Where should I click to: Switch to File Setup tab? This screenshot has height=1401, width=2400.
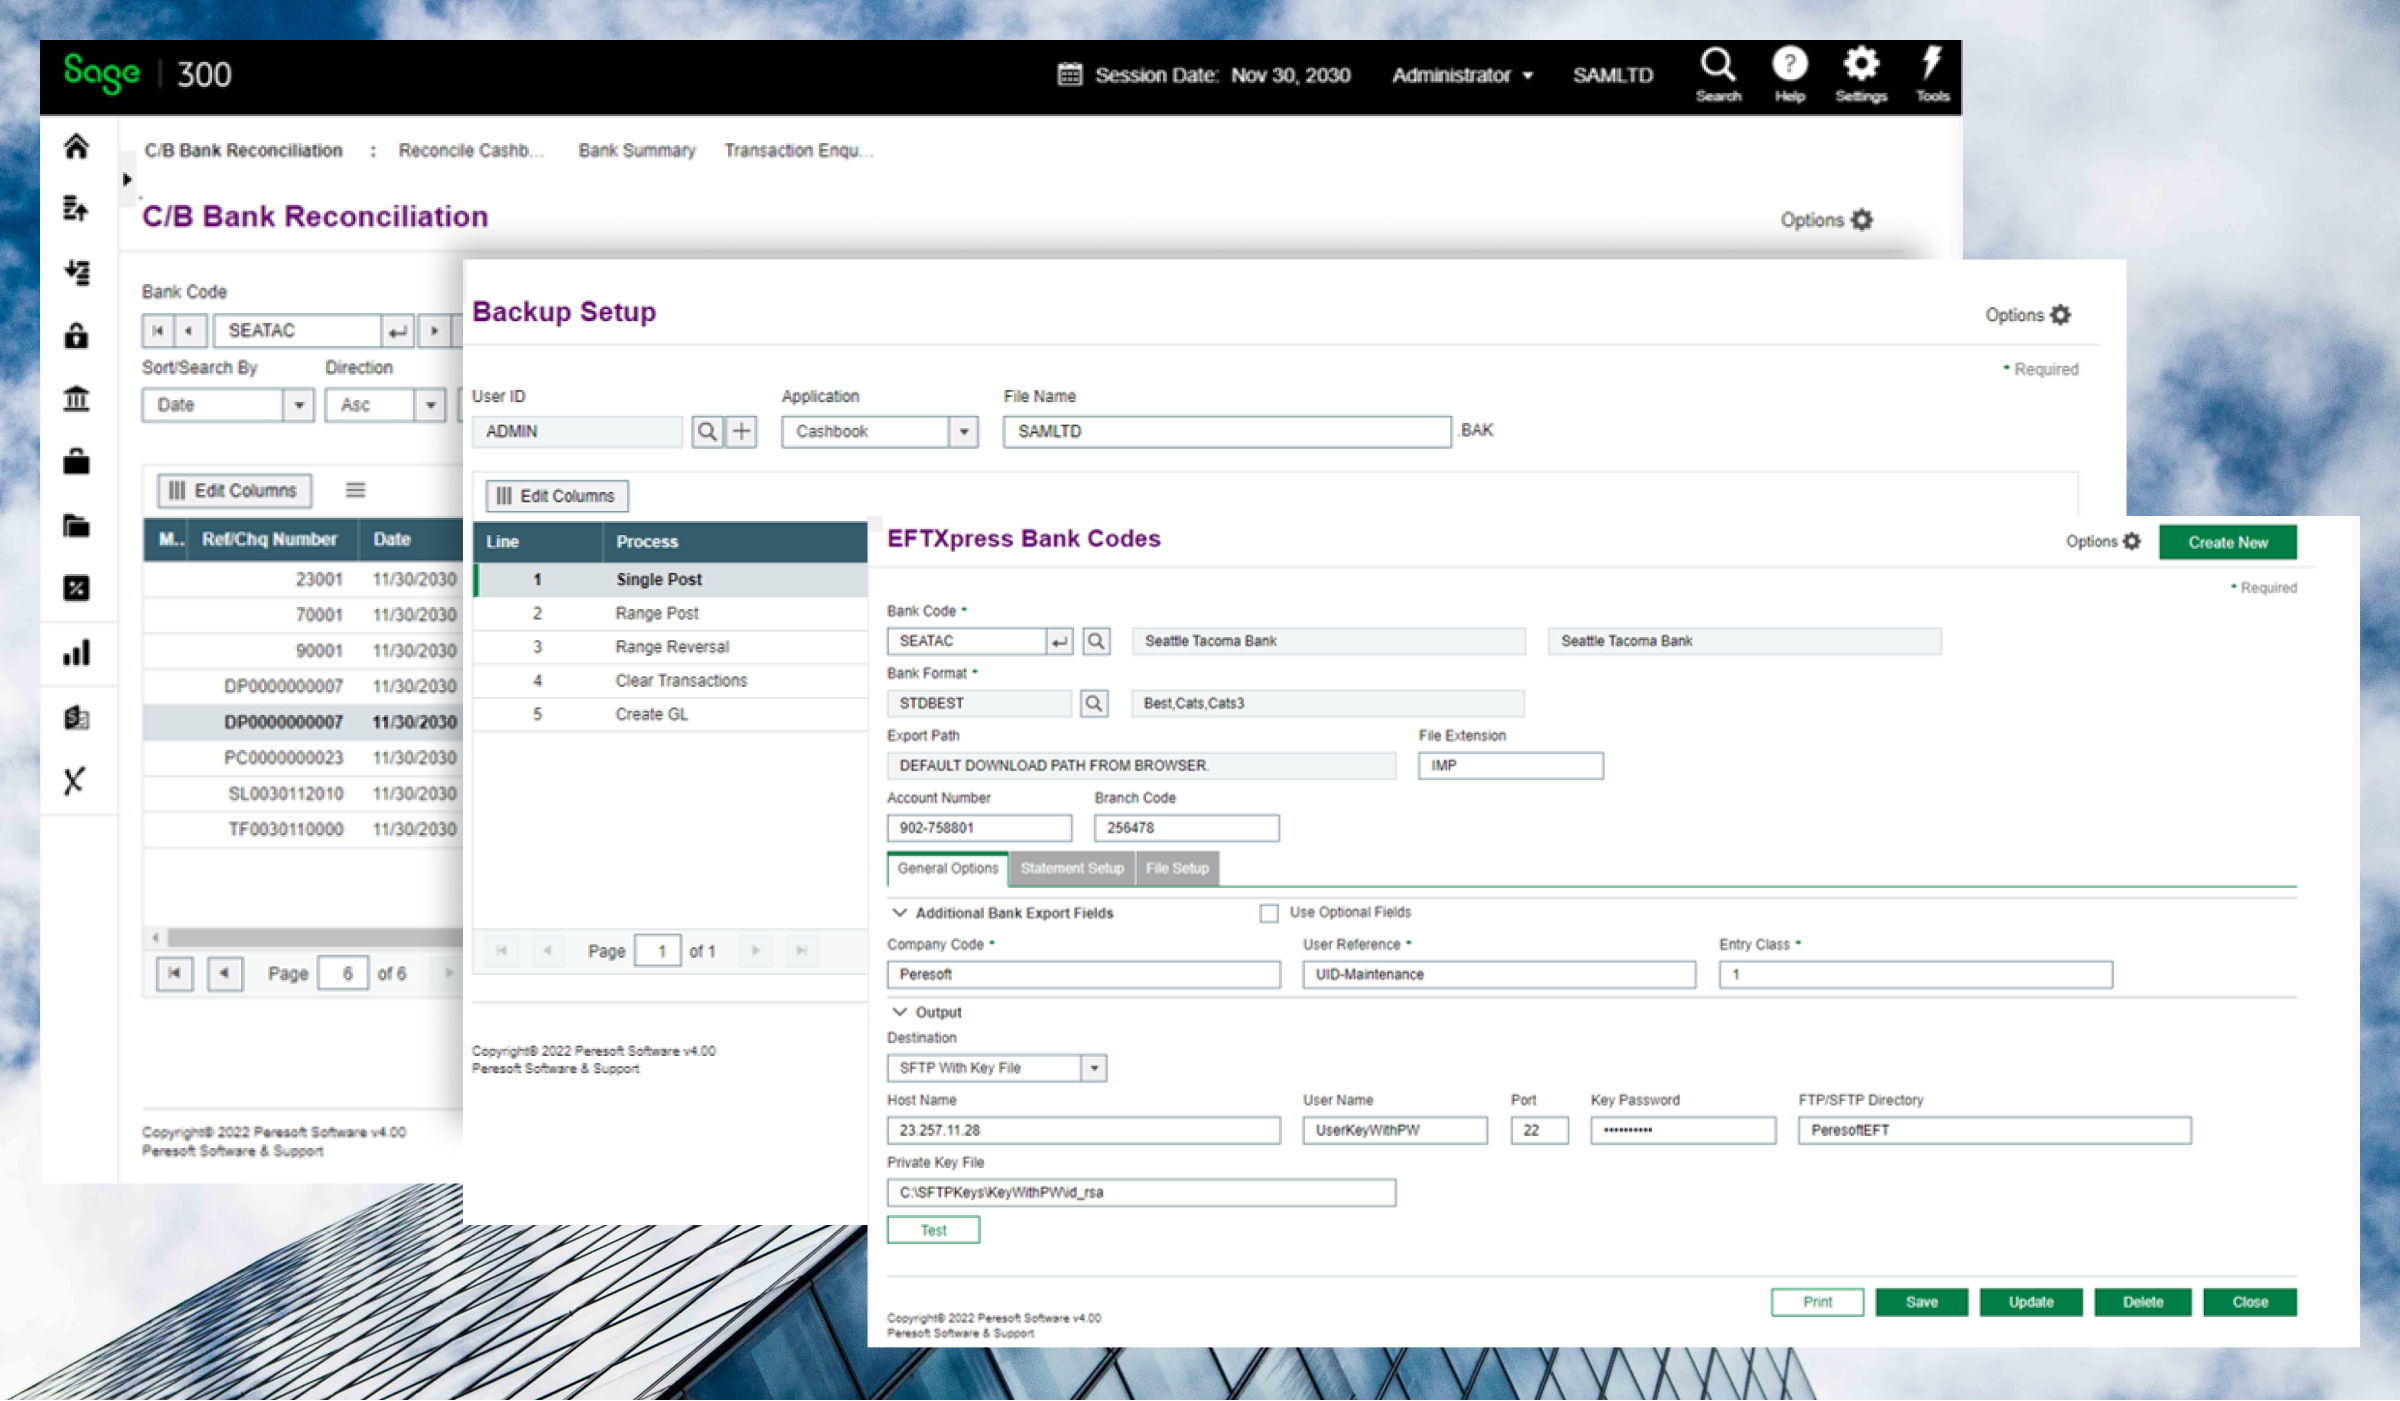coord(1177,868)
